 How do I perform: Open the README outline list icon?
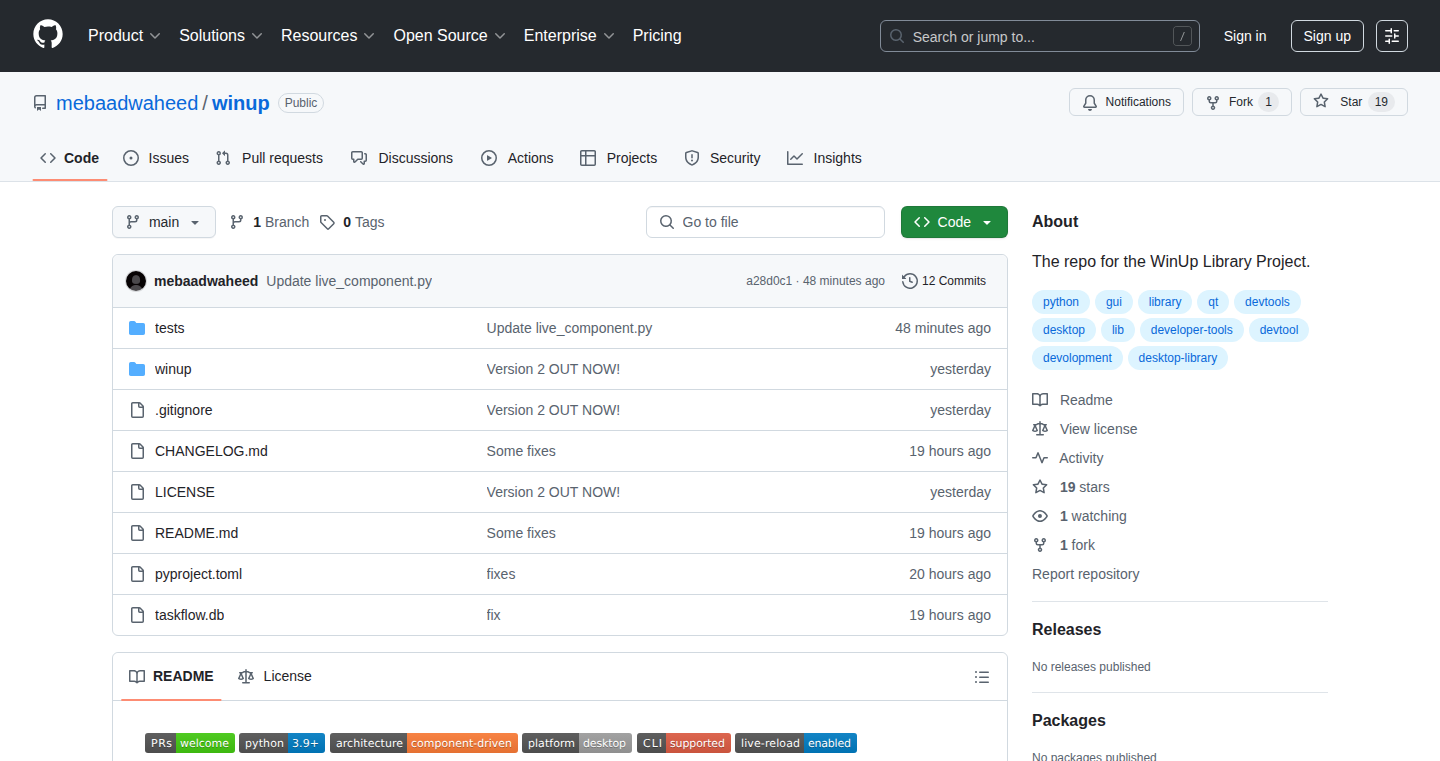point(982,677)
